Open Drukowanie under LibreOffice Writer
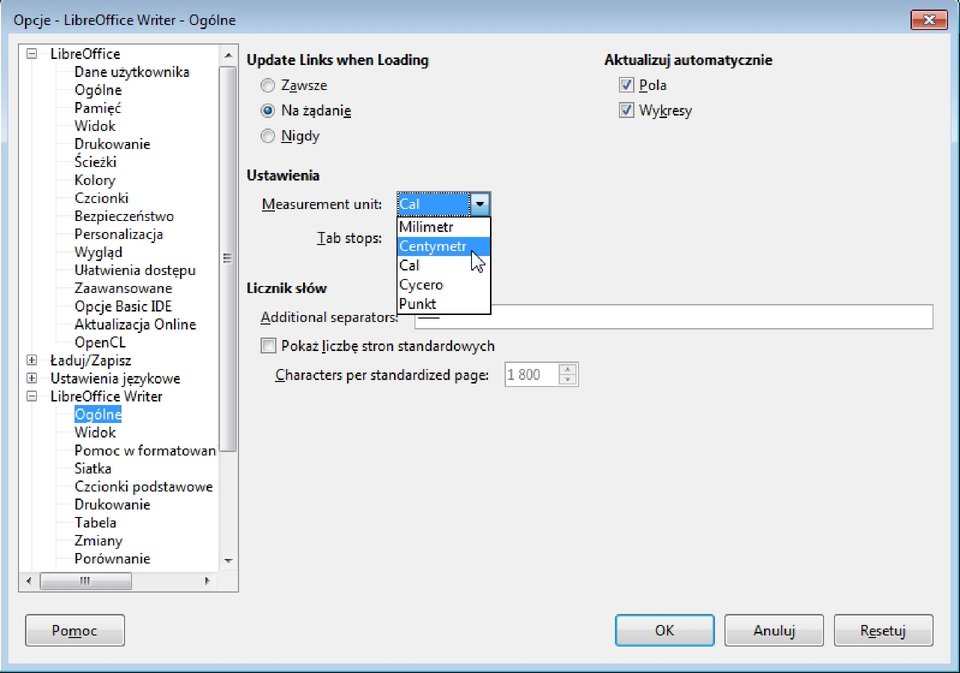The image size is (960, 673). (x=112, y=505)
